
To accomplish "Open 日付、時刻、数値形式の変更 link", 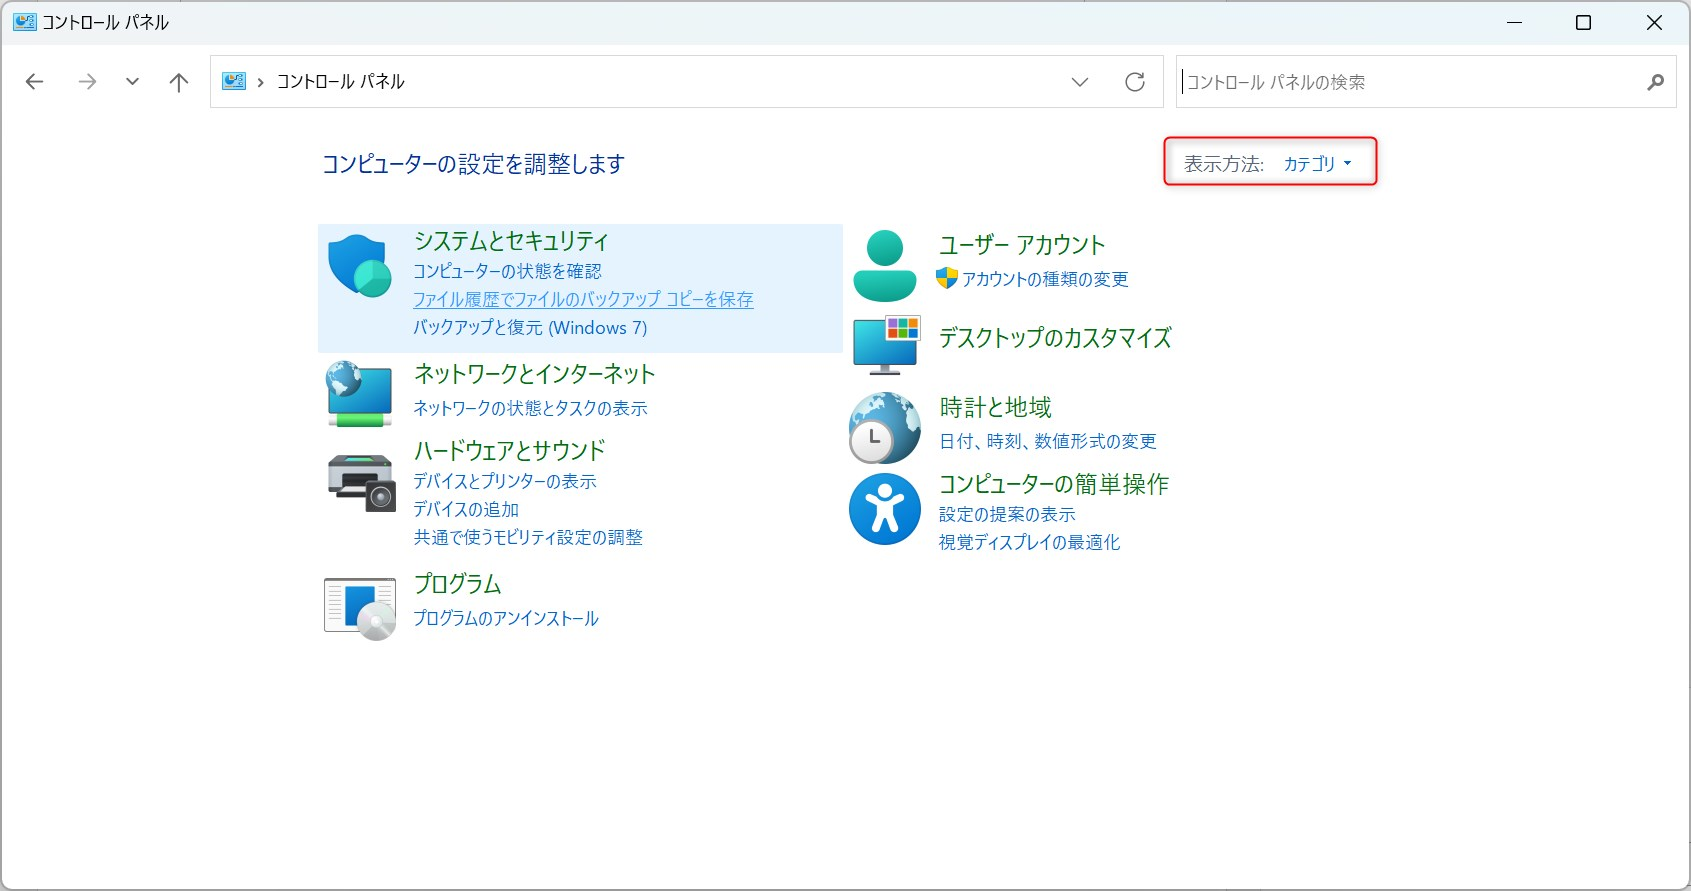I will click(x=1048, y=441).
